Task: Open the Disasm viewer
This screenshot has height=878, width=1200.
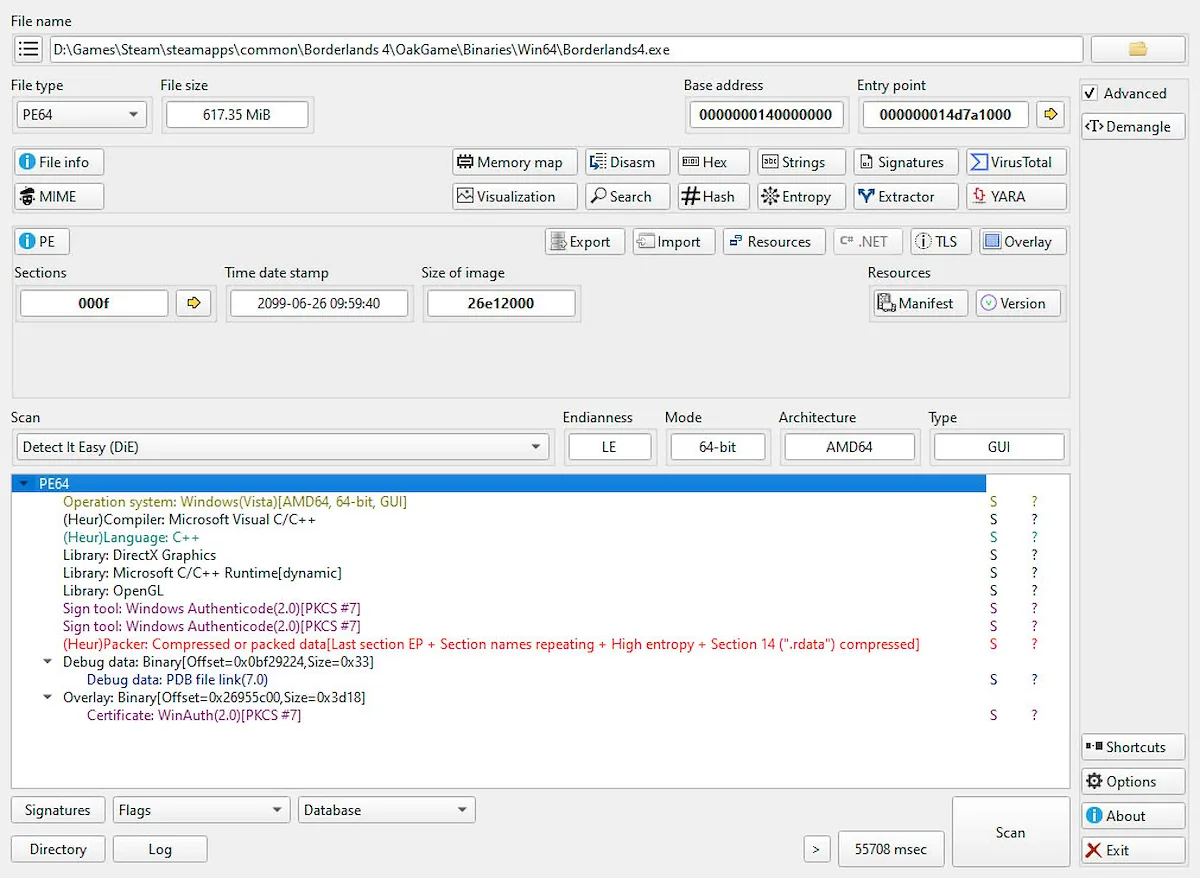Action: click(627, 162)
